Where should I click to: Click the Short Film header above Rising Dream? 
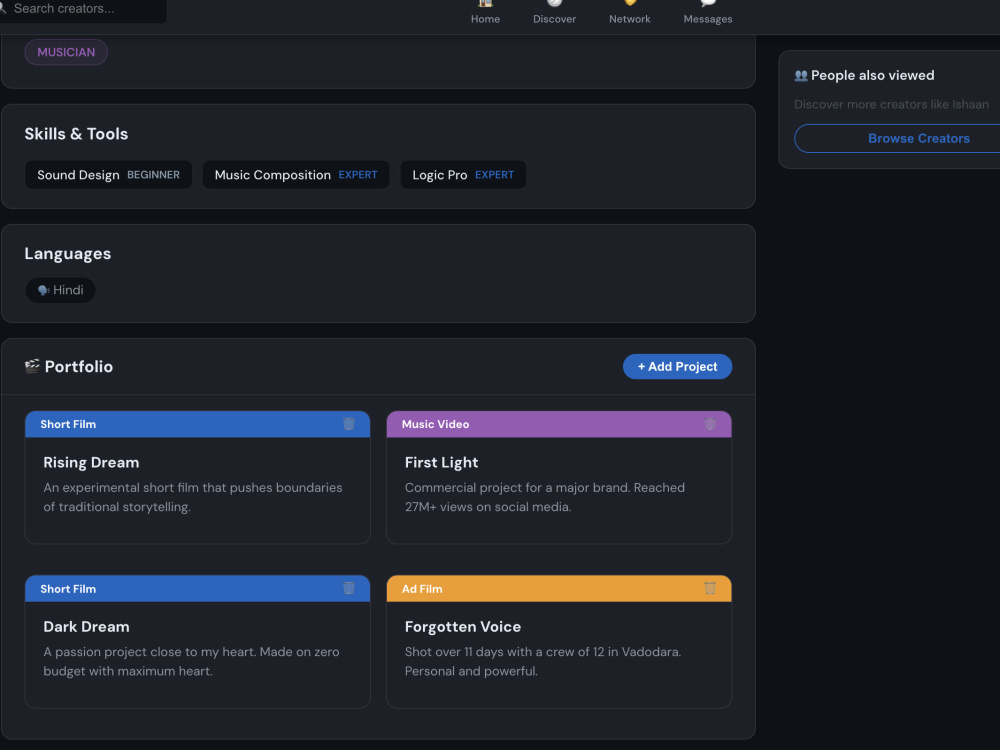pos(198,424)
